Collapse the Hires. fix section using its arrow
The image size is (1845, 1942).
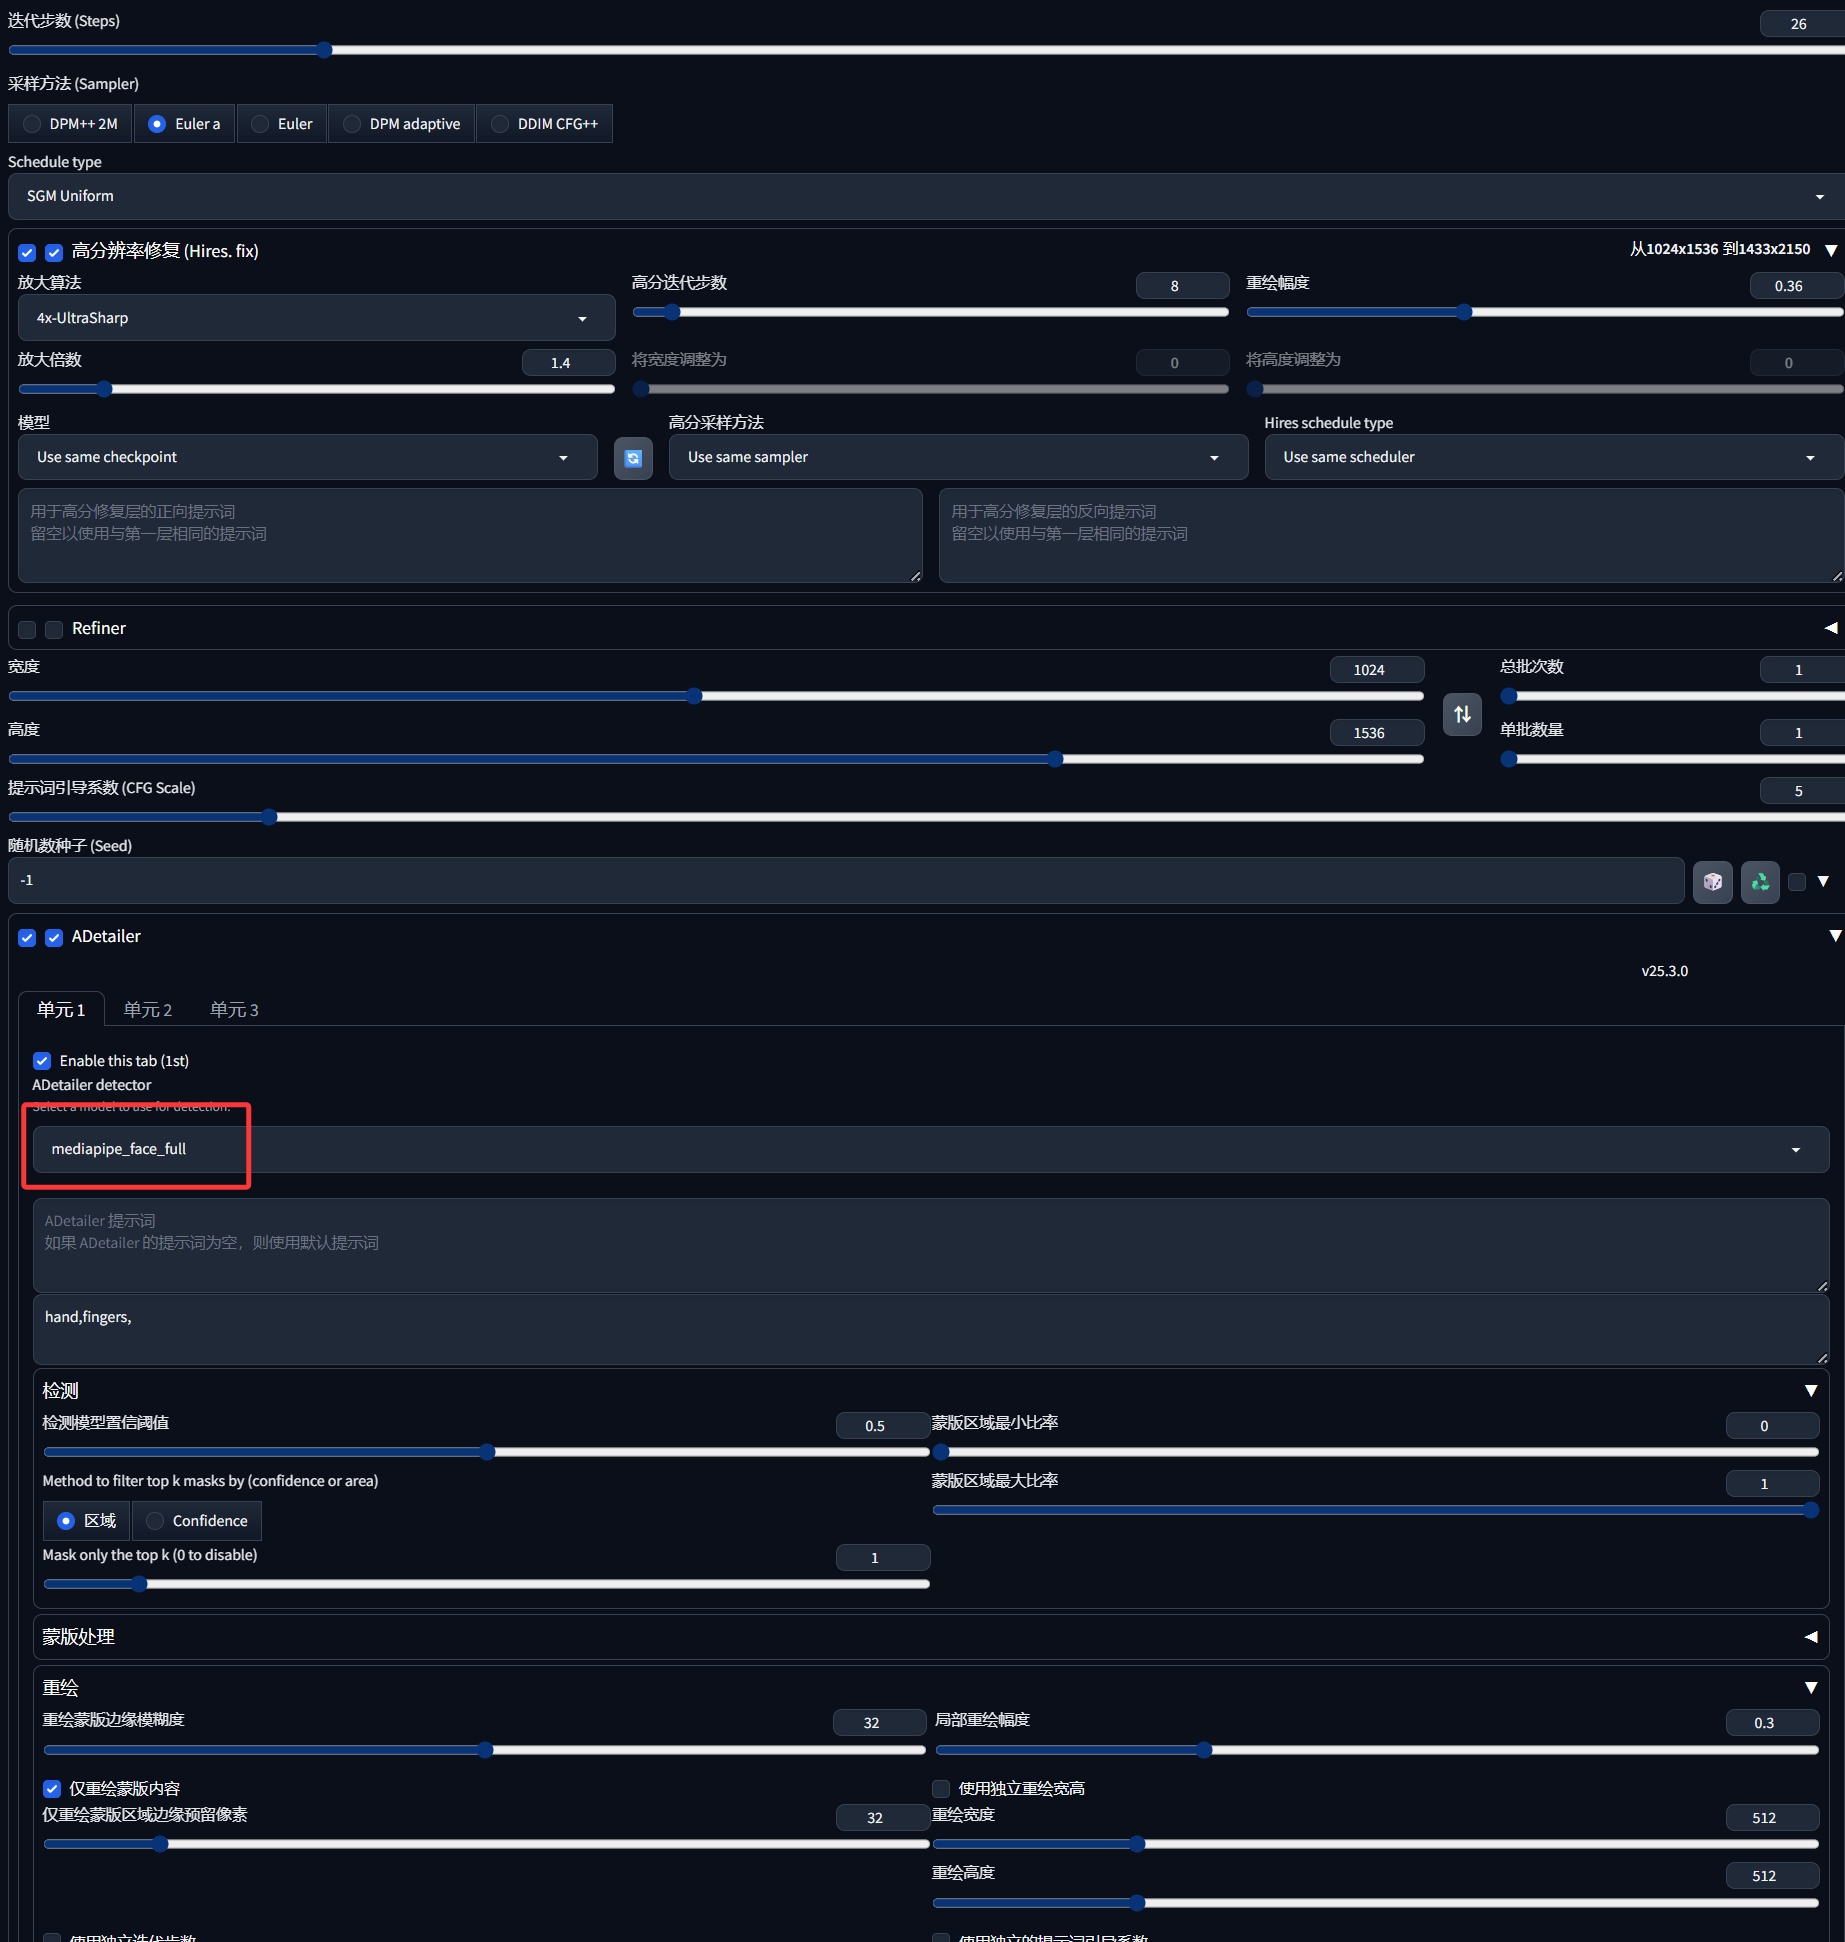[x=1830, y=250]
